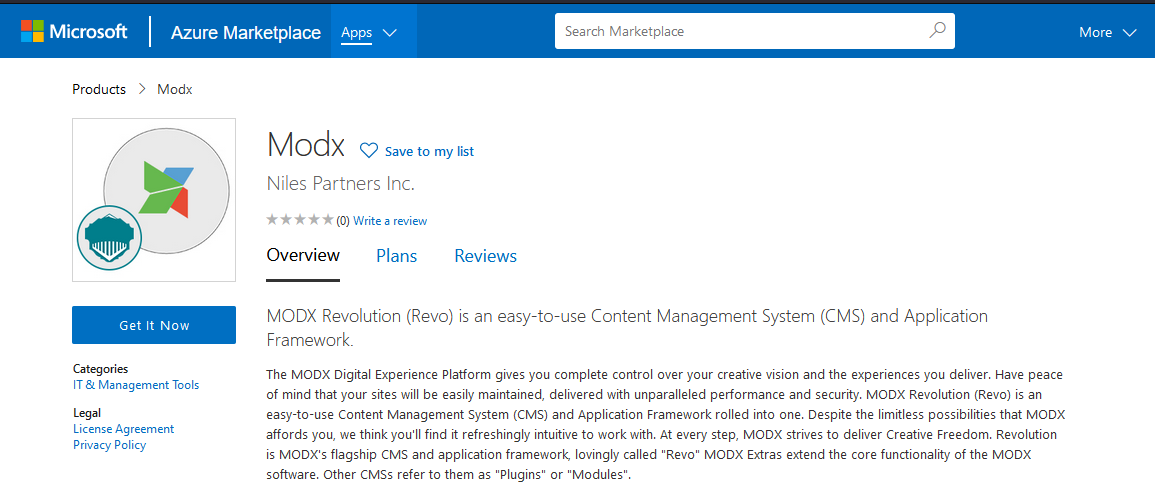Open the Reviews tab
1155x500 pixels.
pyautogui.click(x=485, y=256)
